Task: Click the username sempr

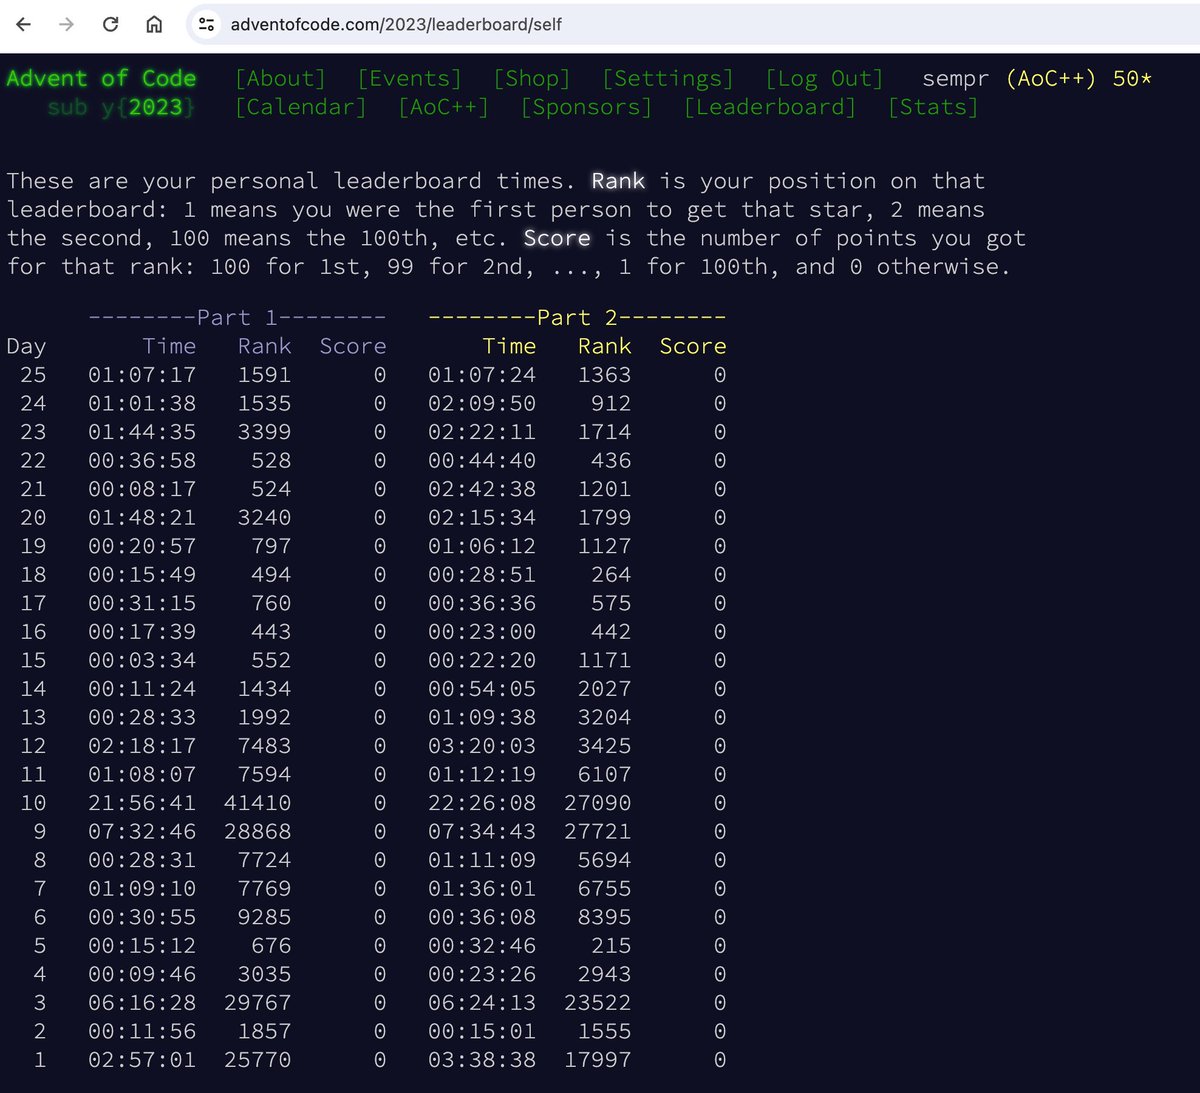Action: [x=956, y=78]
